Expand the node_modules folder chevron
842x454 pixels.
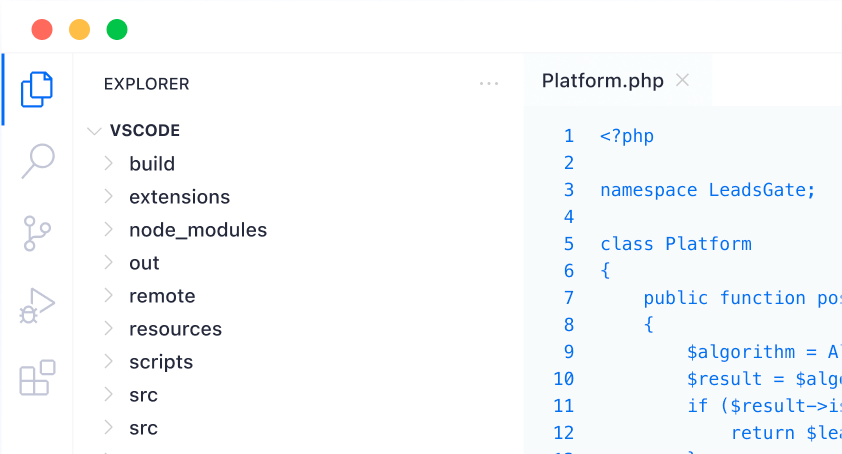pos(108,229)
